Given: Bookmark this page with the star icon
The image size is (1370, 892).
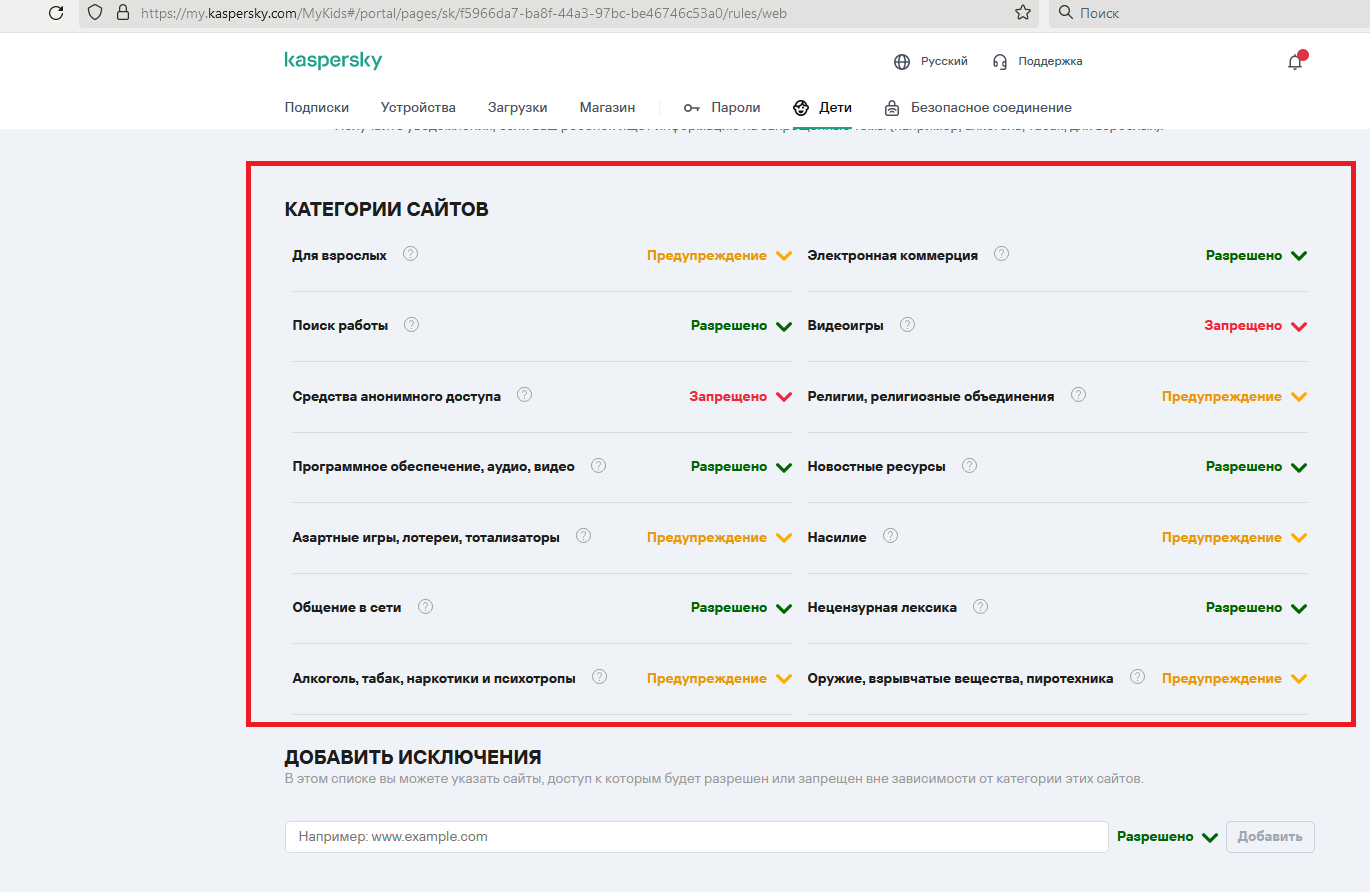Looking at the screenshot, I should point(1022,13).
